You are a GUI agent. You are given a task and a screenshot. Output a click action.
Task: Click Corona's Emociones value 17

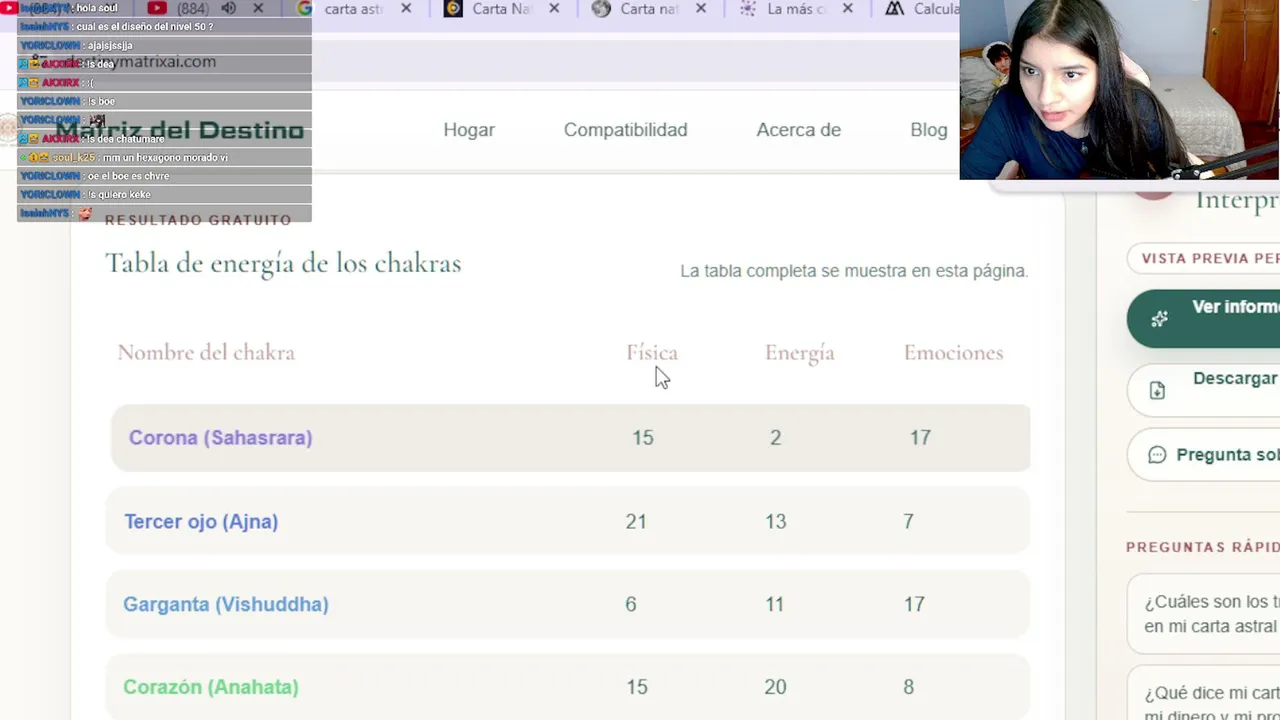pyautogui.click(x=920, y=438)
